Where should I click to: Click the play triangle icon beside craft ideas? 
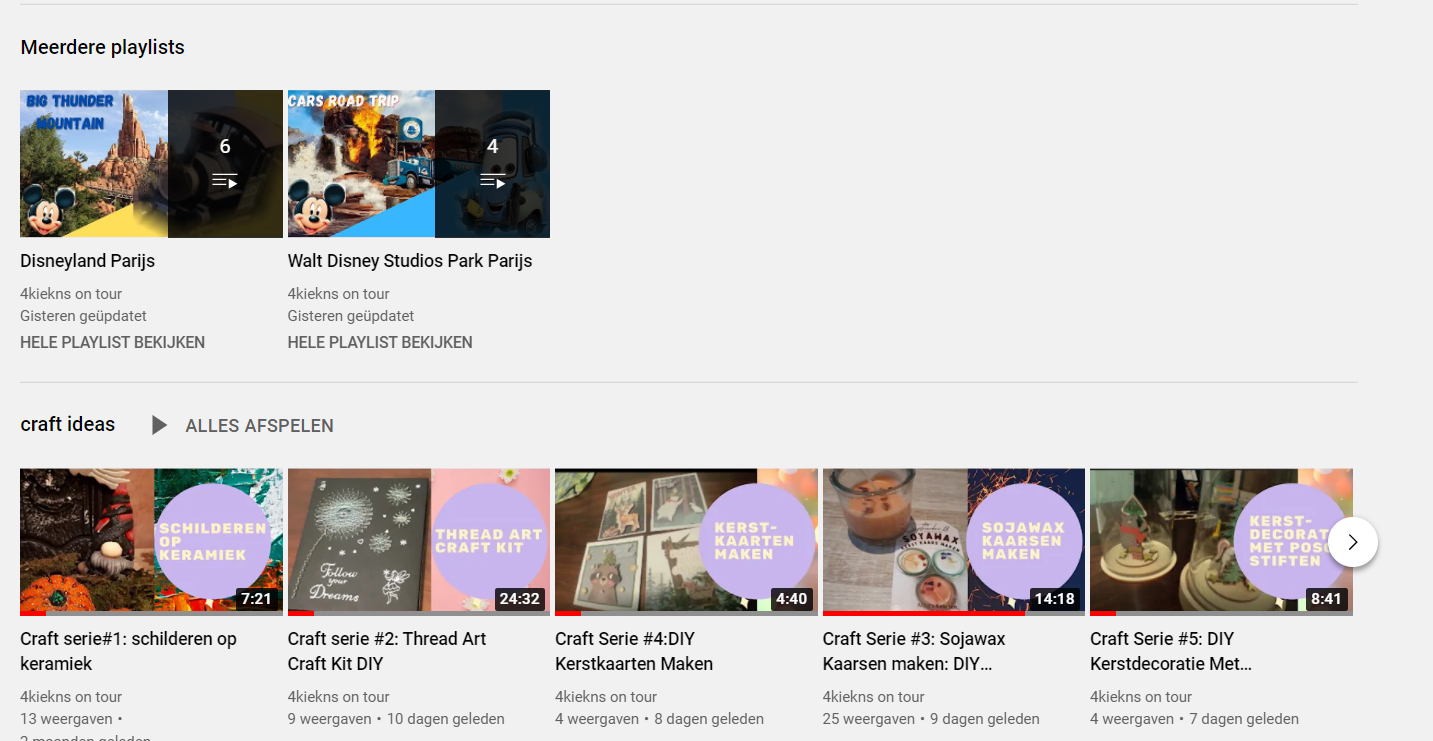tap(159, 425)
